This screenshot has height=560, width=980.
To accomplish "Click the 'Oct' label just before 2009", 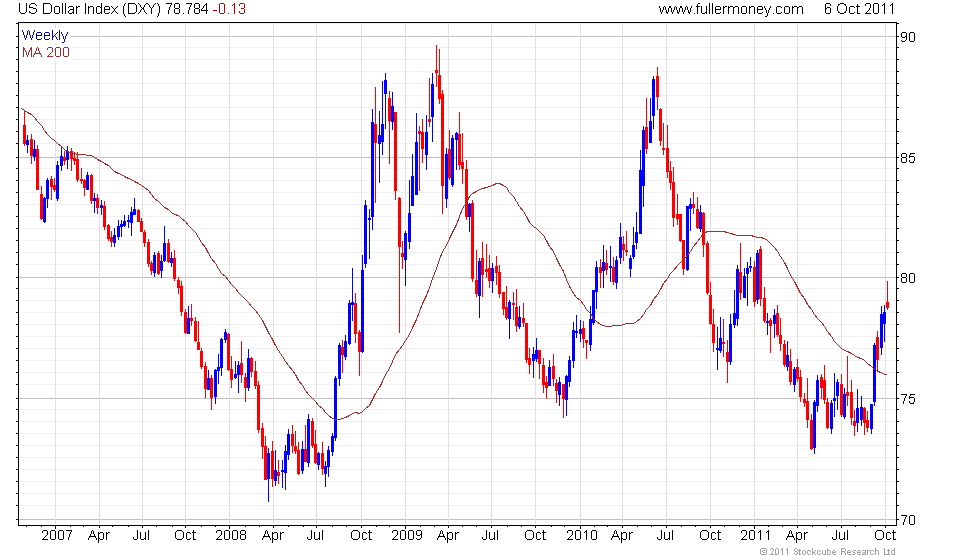I will [361, 536].
